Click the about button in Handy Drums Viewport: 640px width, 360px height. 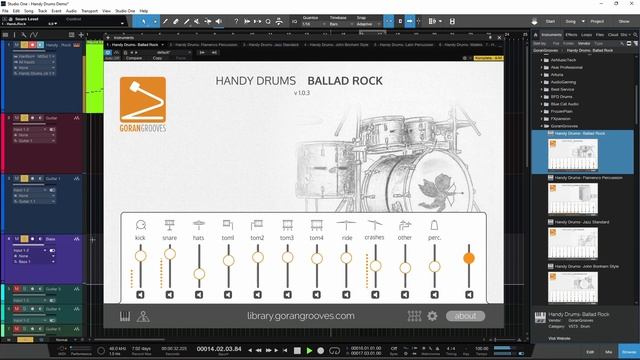tap(465, 316)
